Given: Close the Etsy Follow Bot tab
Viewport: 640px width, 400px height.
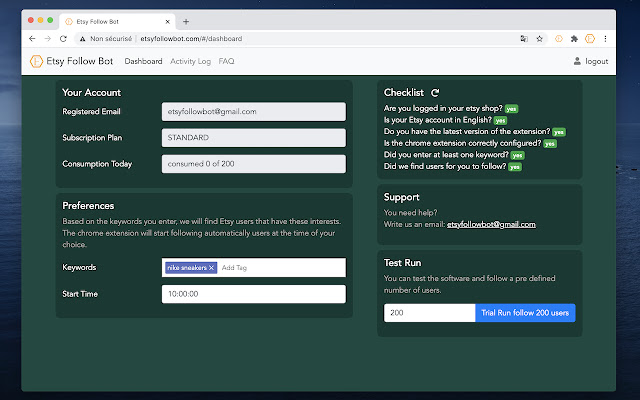Looking at the screenshot, I should click(x=167, y=22).
